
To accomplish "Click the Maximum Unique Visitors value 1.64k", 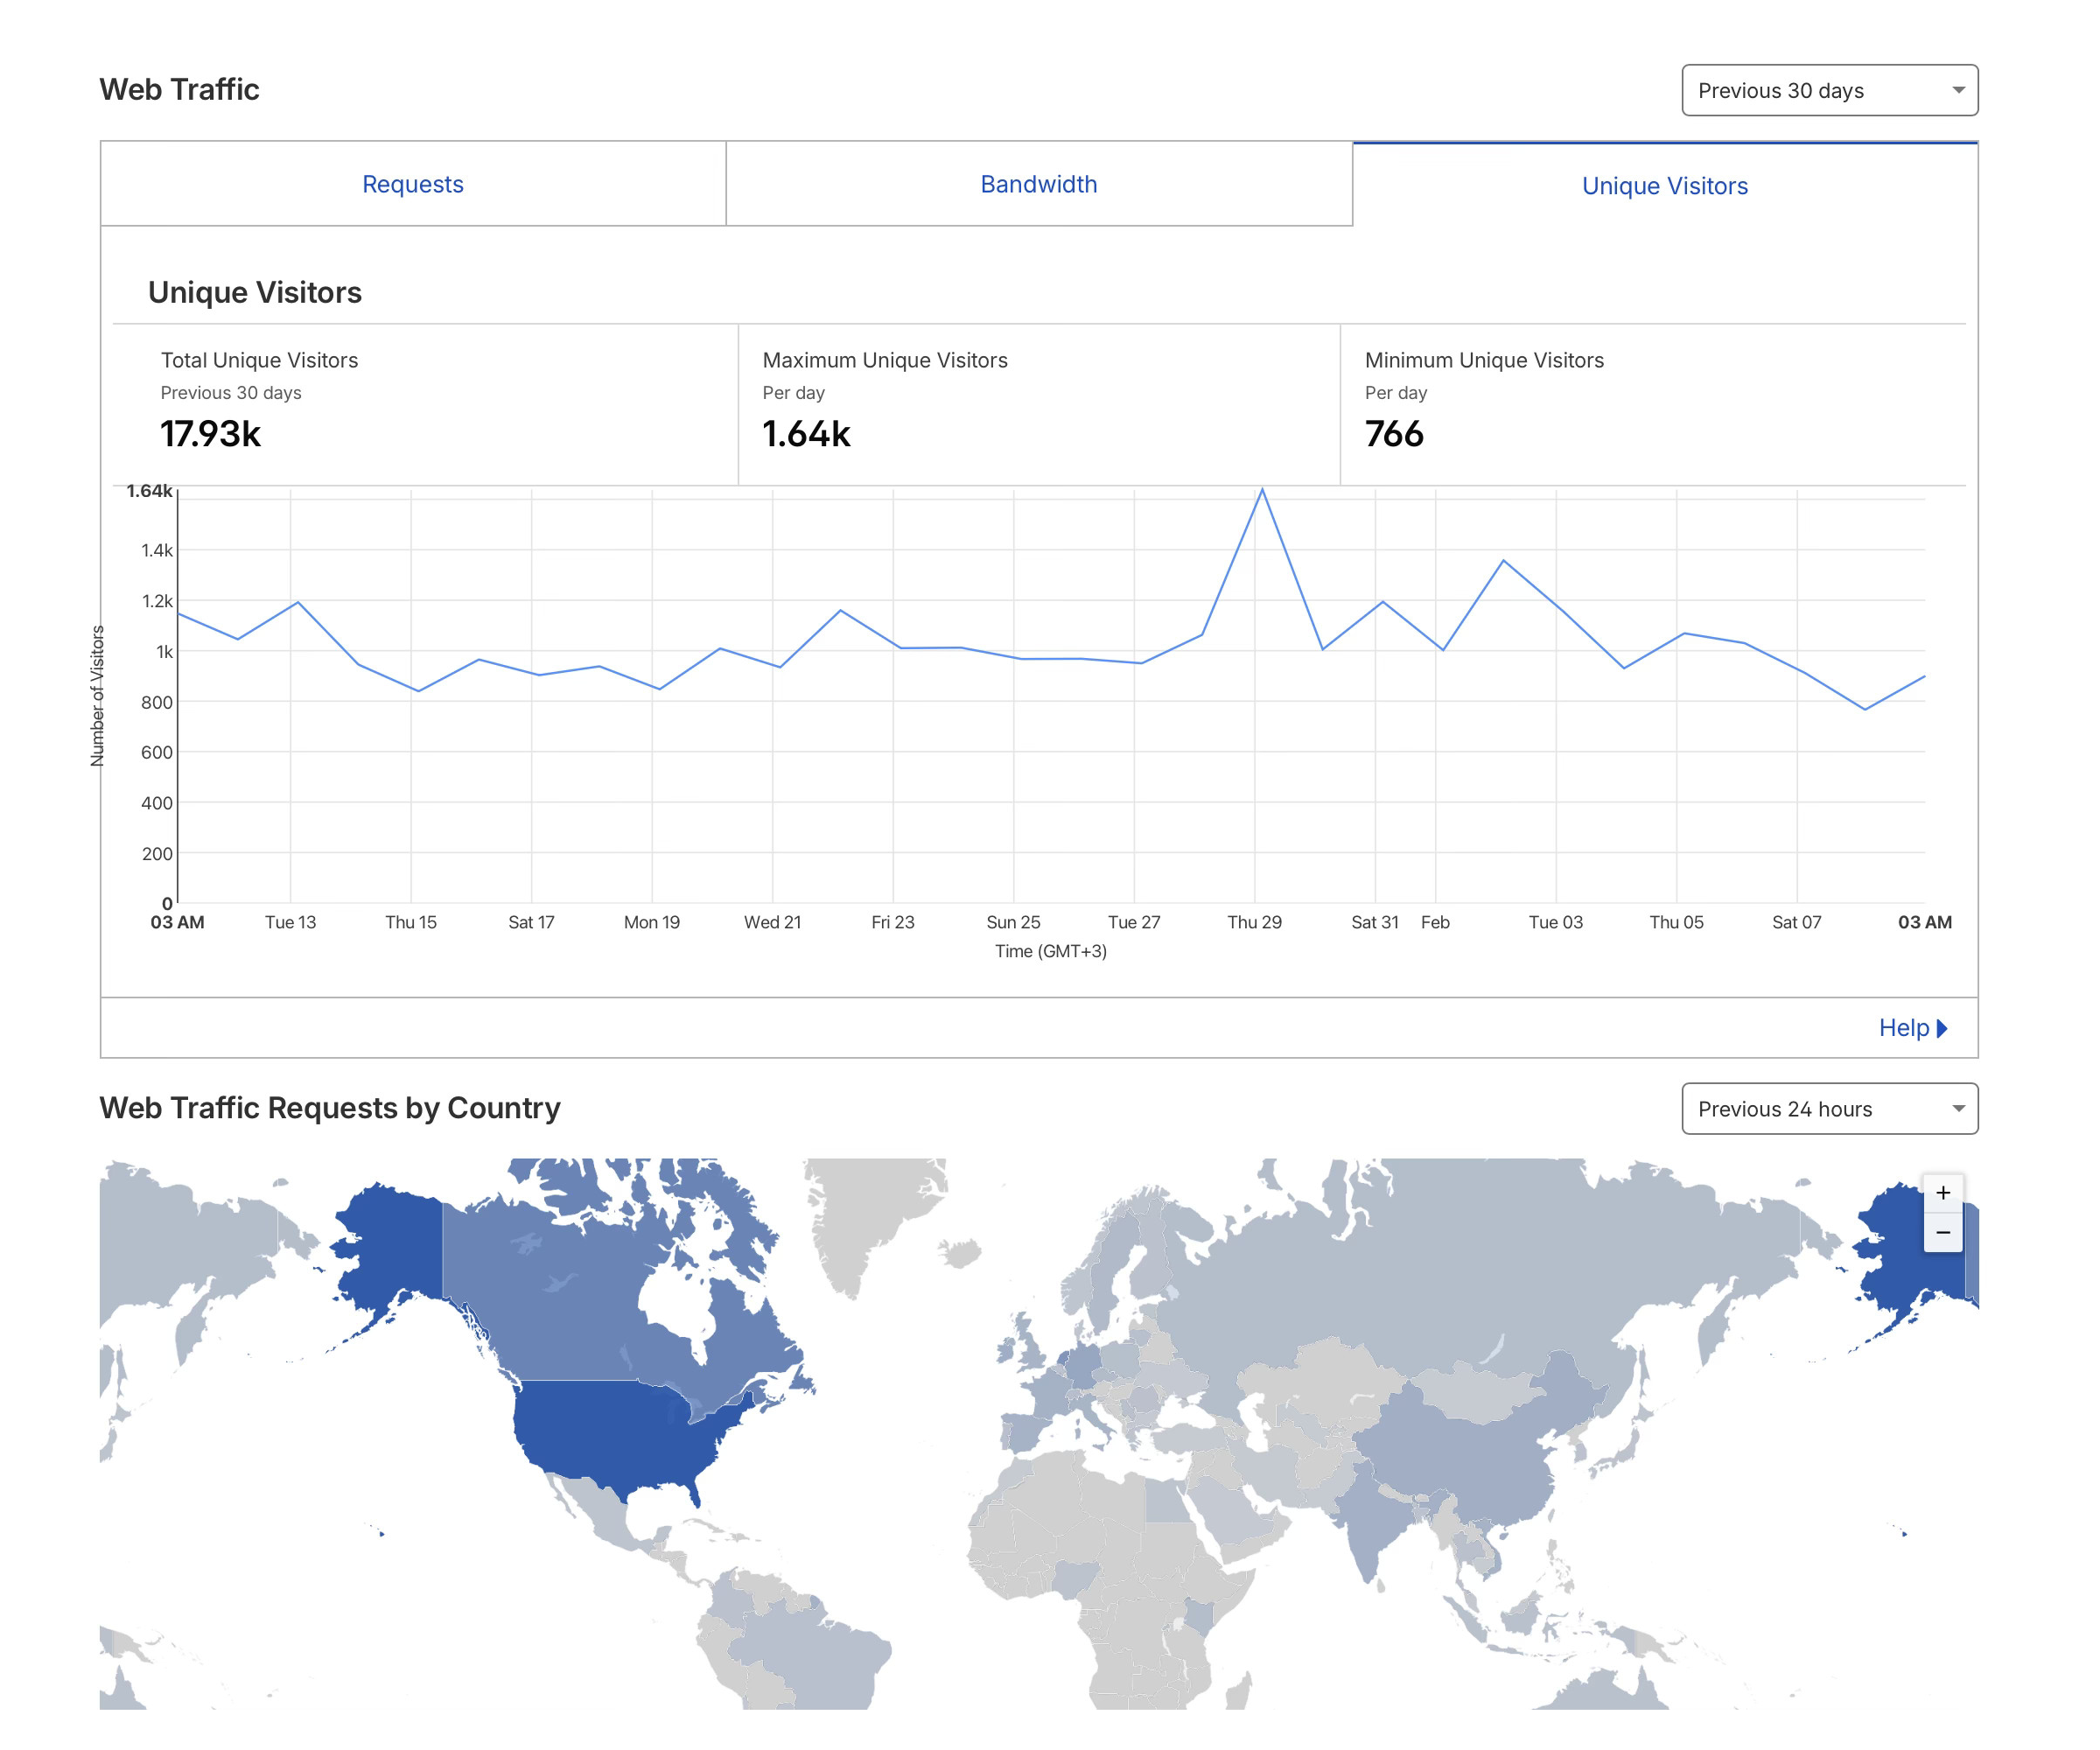I will 805,433.
